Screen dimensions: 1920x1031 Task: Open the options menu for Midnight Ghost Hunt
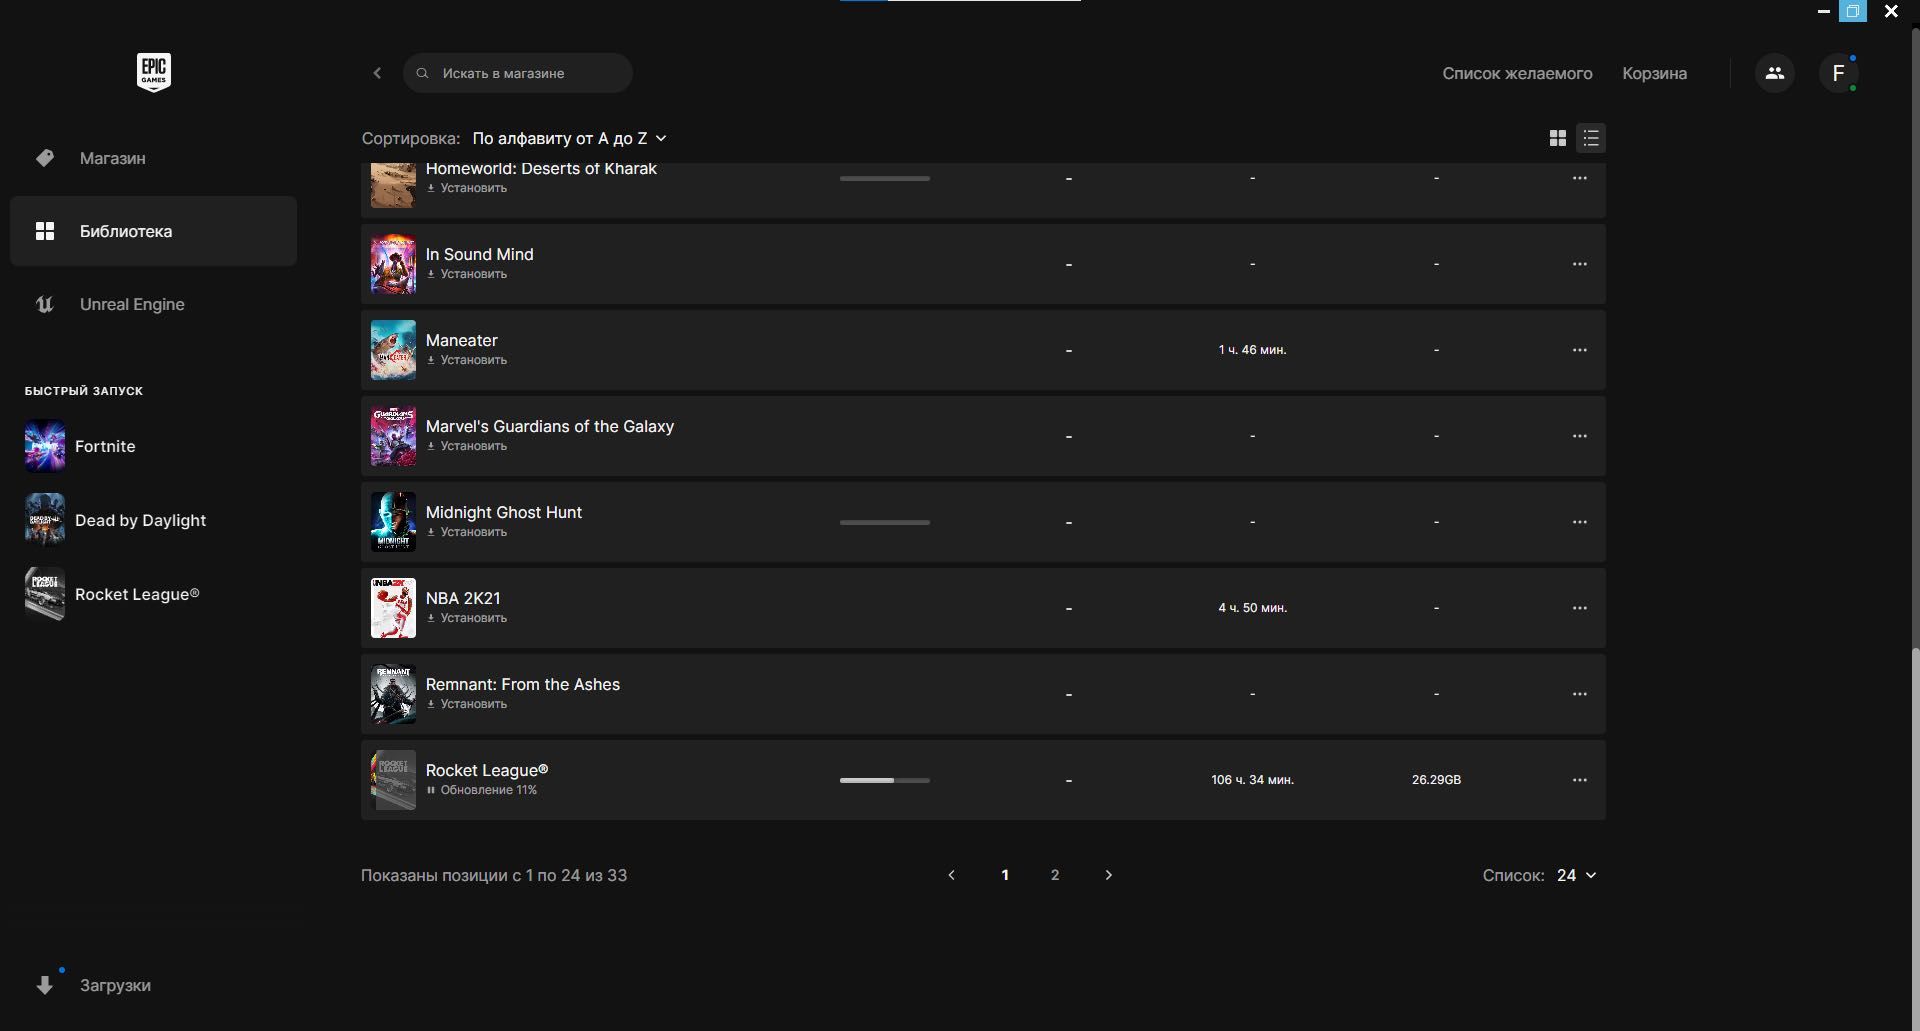pyautogui.click(x=1580, y=522)
